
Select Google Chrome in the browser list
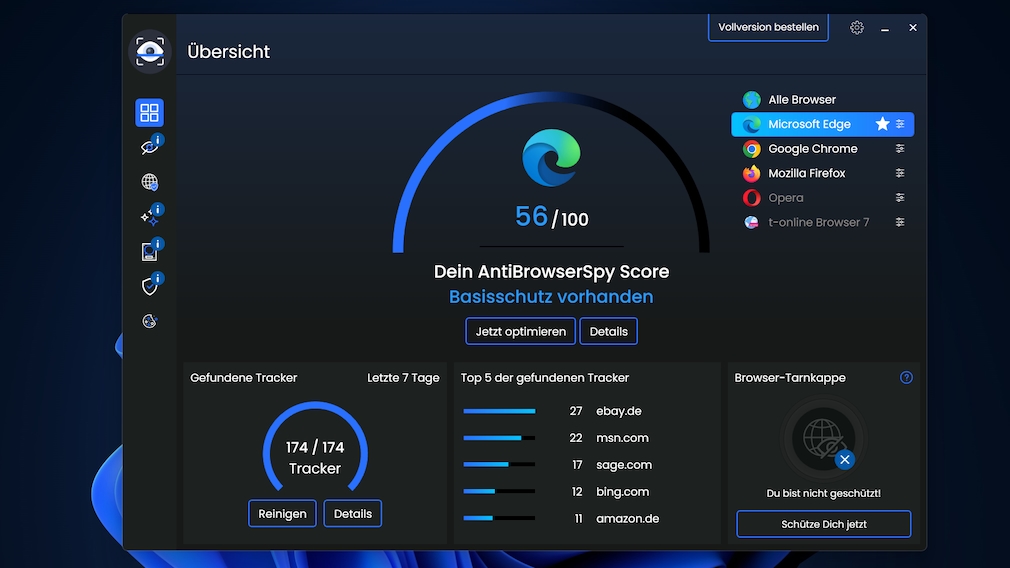[823, 149]
